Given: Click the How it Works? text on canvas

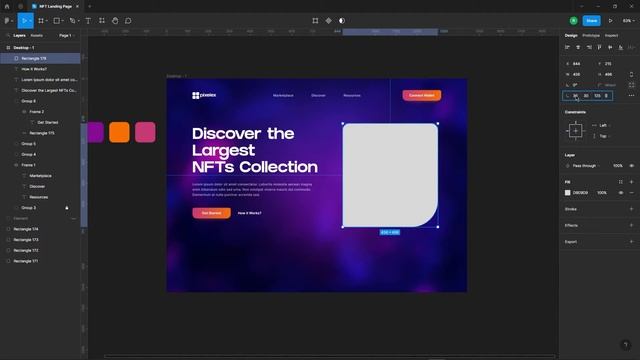Looking at the screenshot, I should 249,213.
